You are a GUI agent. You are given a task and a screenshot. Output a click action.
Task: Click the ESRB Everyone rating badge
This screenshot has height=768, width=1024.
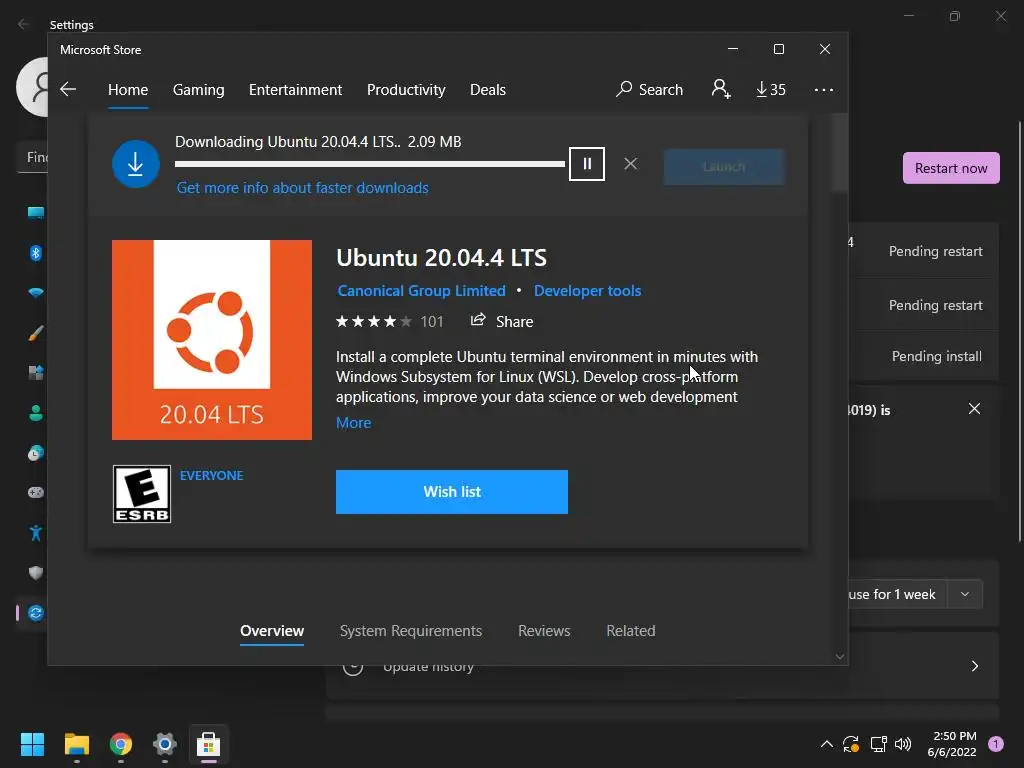pos(142,494)
